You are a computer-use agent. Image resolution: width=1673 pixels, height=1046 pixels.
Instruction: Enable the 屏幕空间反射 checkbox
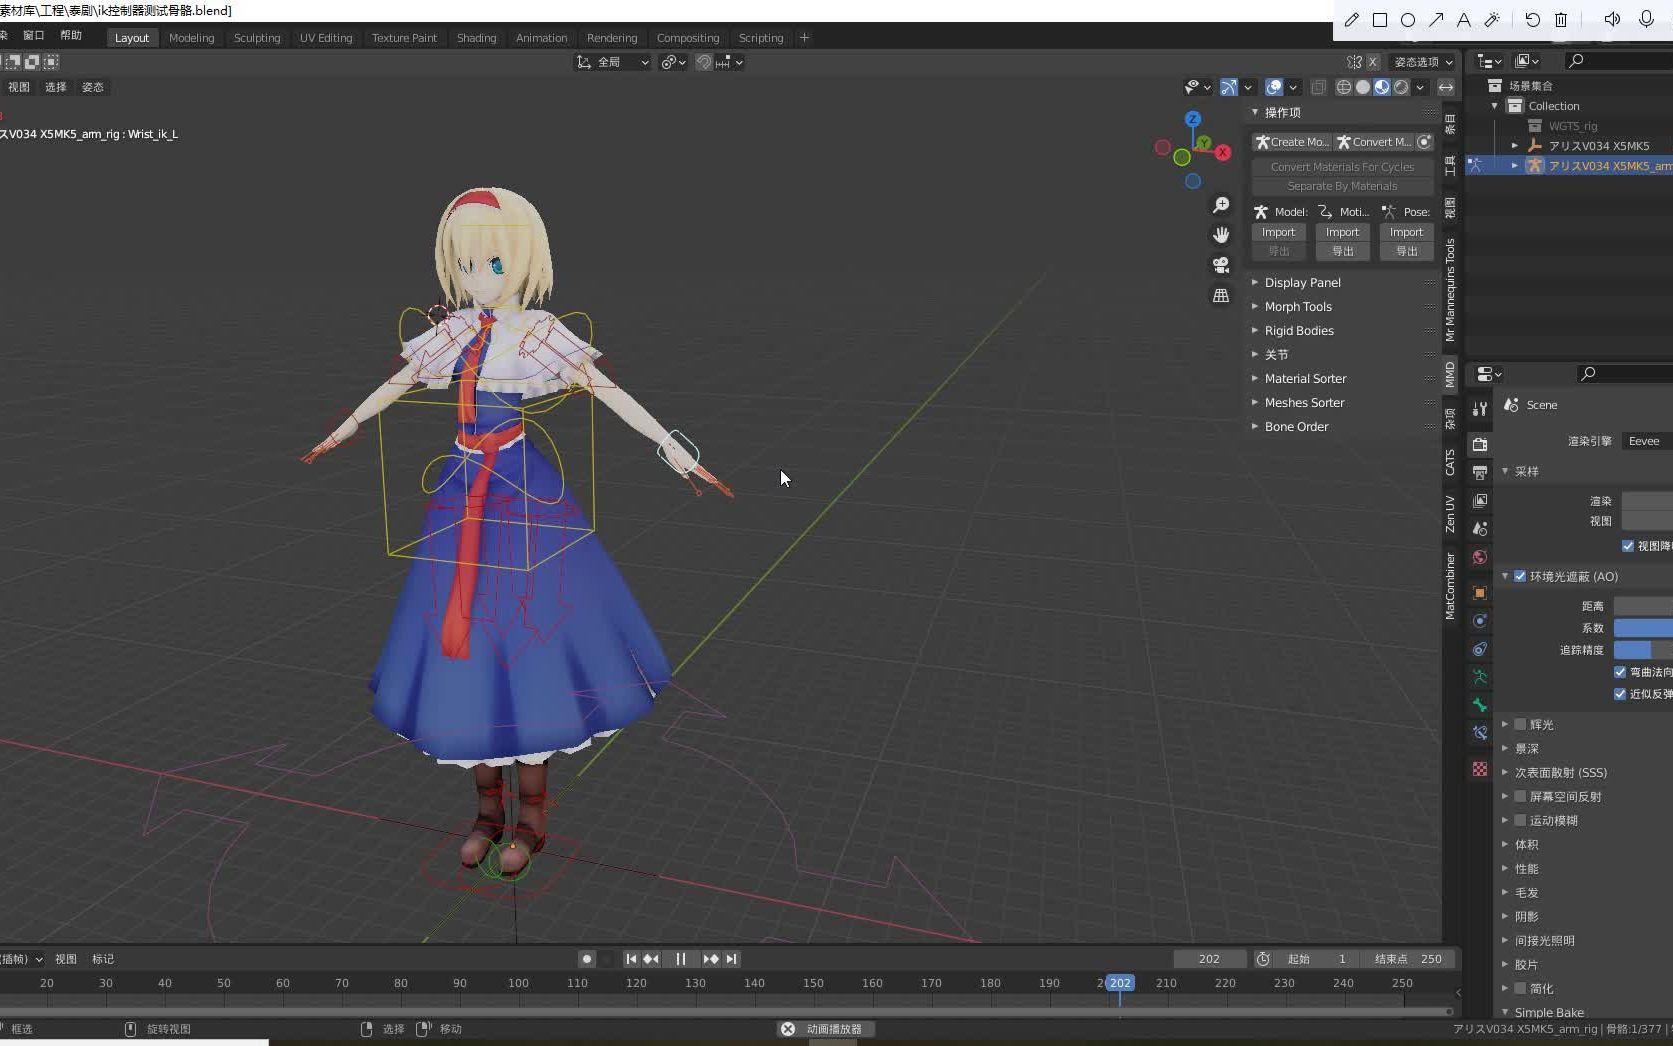1521,796
